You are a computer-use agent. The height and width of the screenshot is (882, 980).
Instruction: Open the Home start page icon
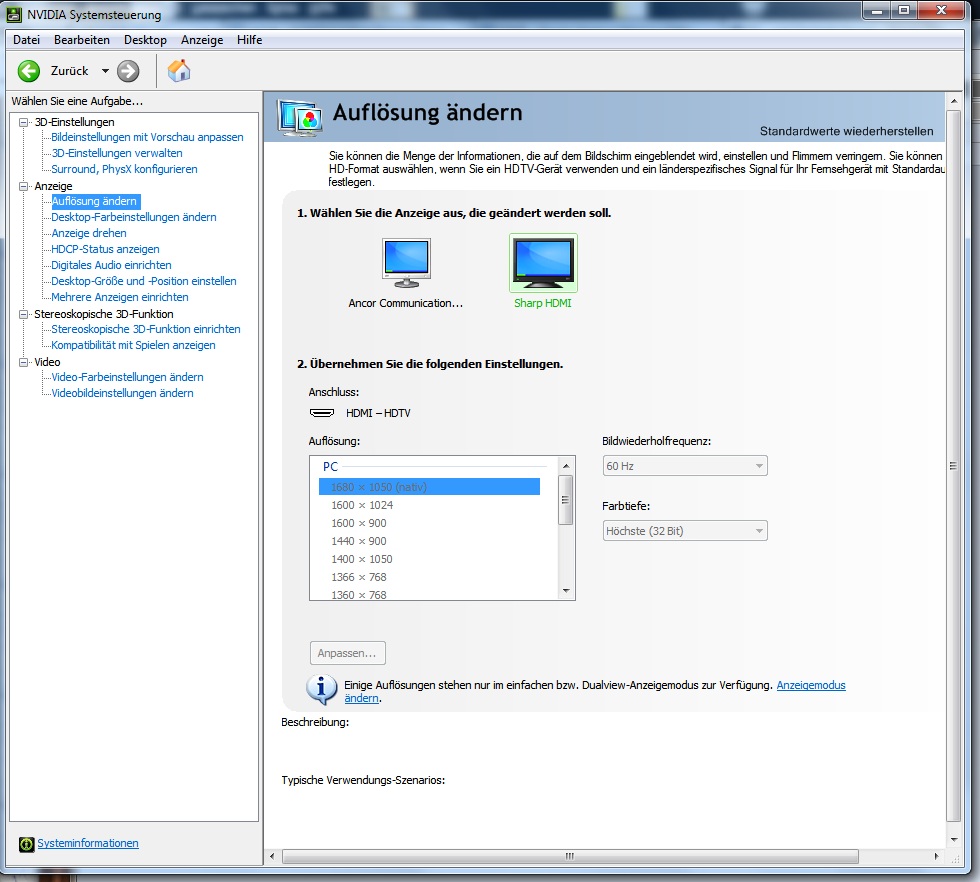click(179, 71)
